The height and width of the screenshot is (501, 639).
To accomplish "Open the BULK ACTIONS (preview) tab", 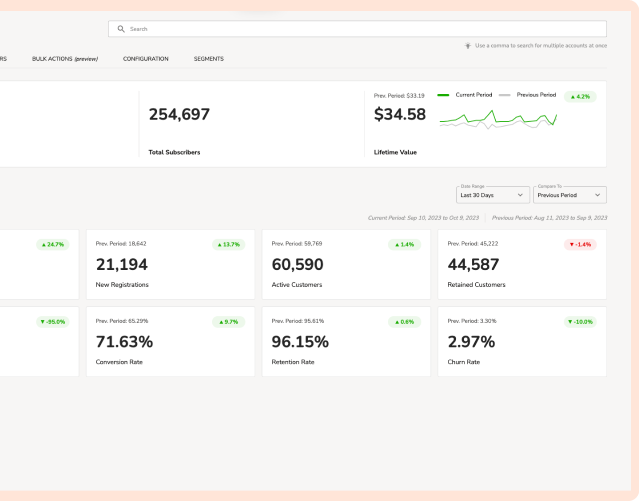I will [65, 59].
